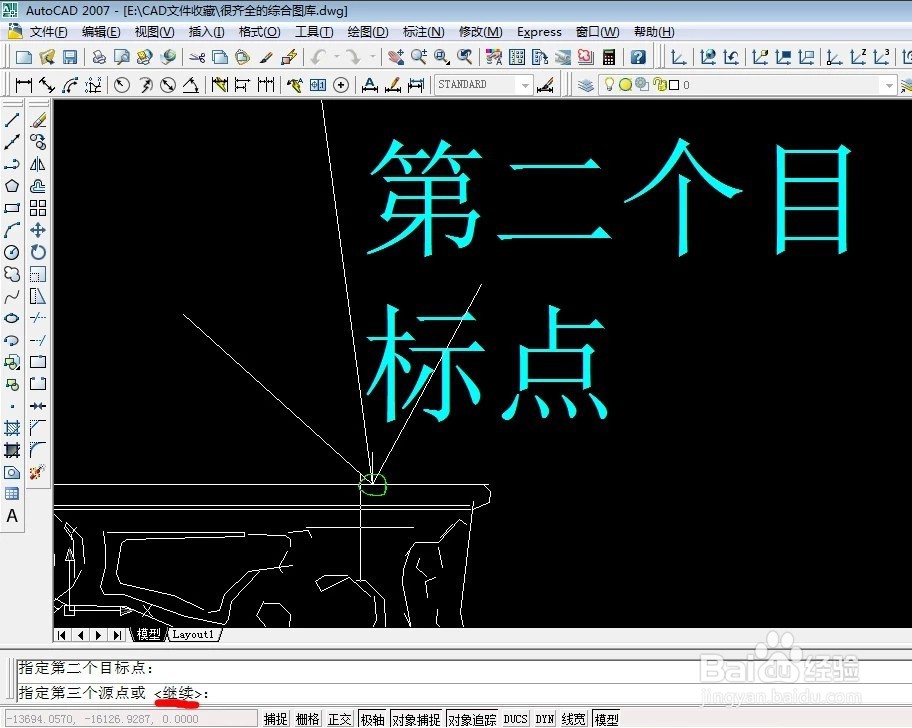Select the Multiline Text tool
The image size is (912, 728).
(x=12, y=516)
